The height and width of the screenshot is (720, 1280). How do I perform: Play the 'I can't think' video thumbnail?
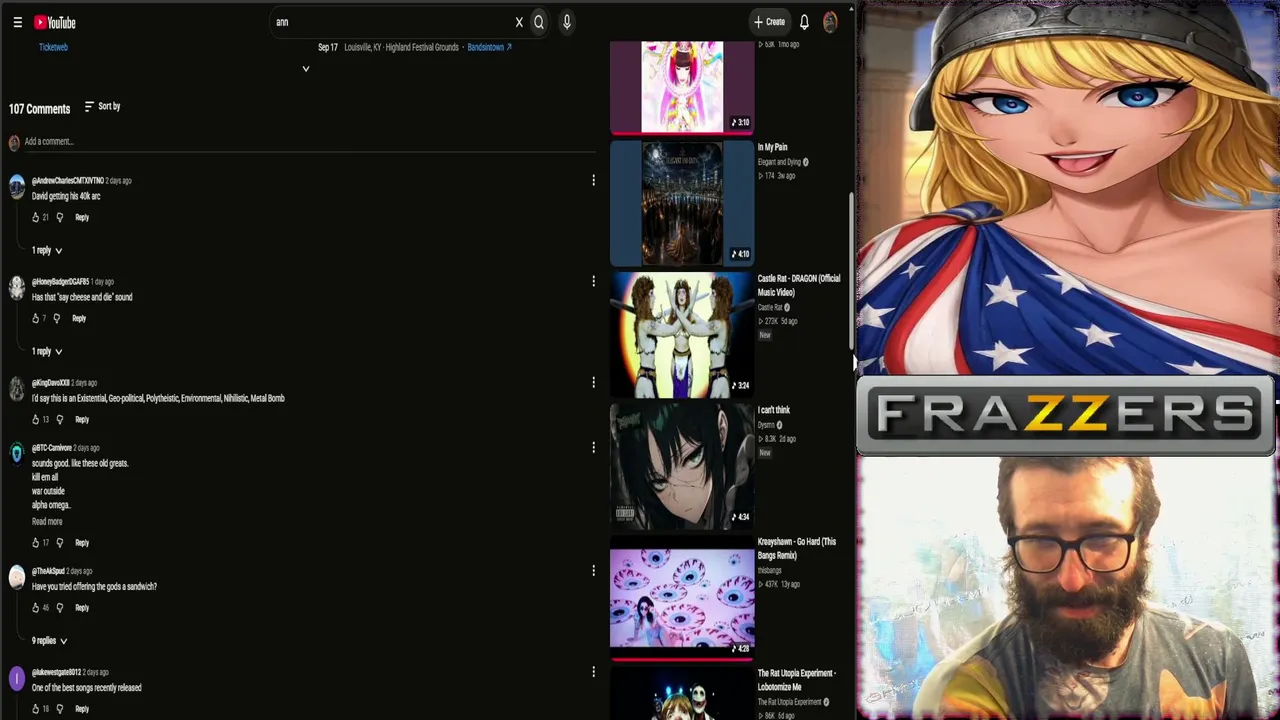pos(682,466)
